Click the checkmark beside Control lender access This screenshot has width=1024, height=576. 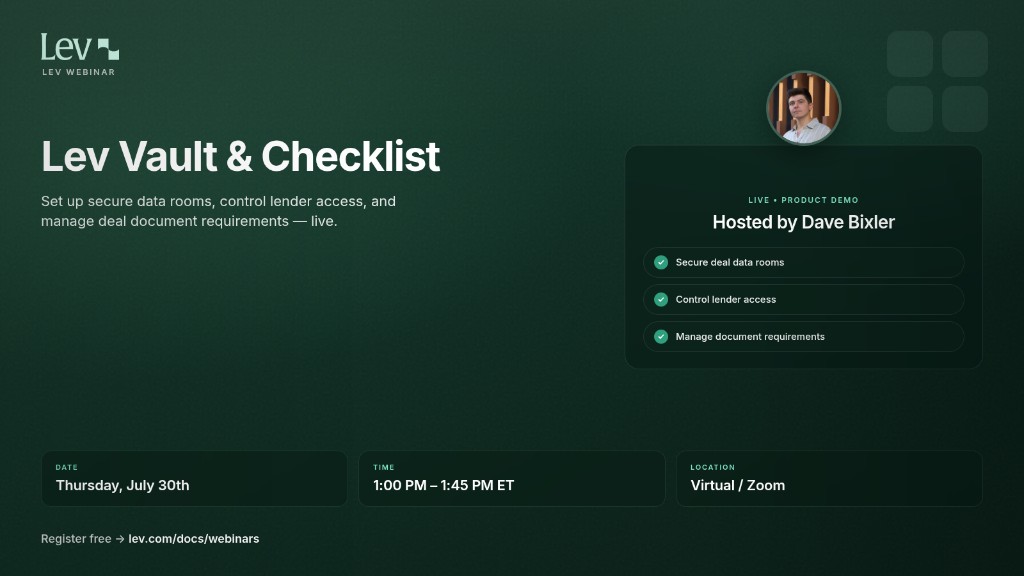point(661,300)
